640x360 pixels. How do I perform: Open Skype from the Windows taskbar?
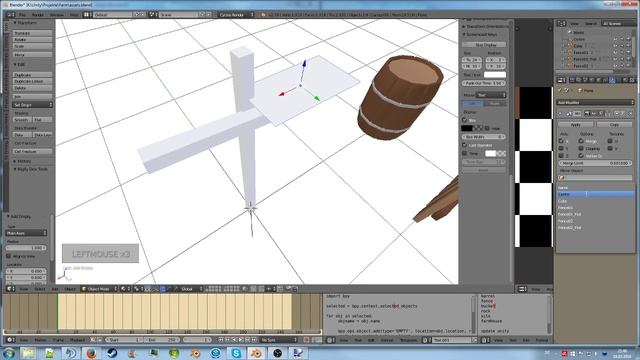click(x=236, y=353)
